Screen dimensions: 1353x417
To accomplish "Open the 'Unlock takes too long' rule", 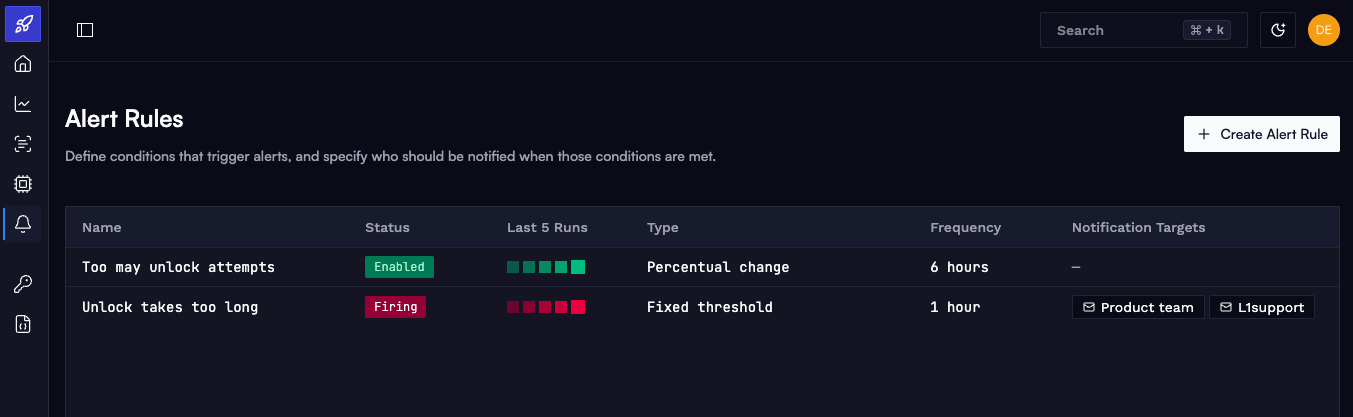I will click(170, 307).
